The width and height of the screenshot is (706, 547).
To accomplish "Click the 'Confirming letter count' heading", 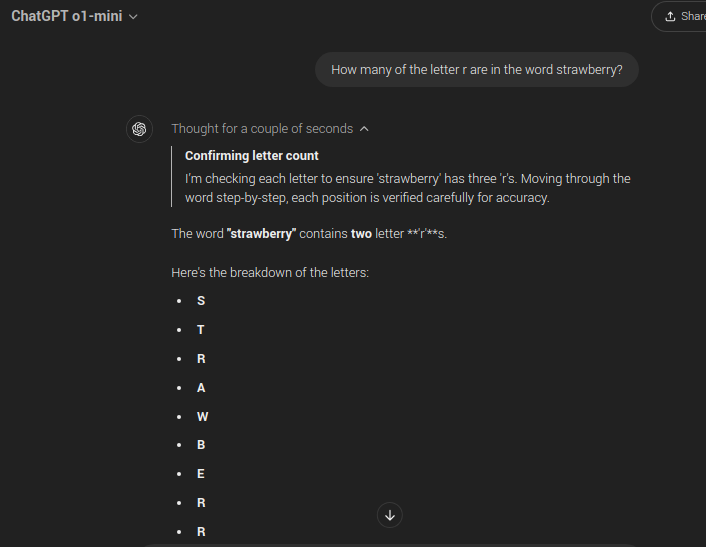I will tap(252, 155).
